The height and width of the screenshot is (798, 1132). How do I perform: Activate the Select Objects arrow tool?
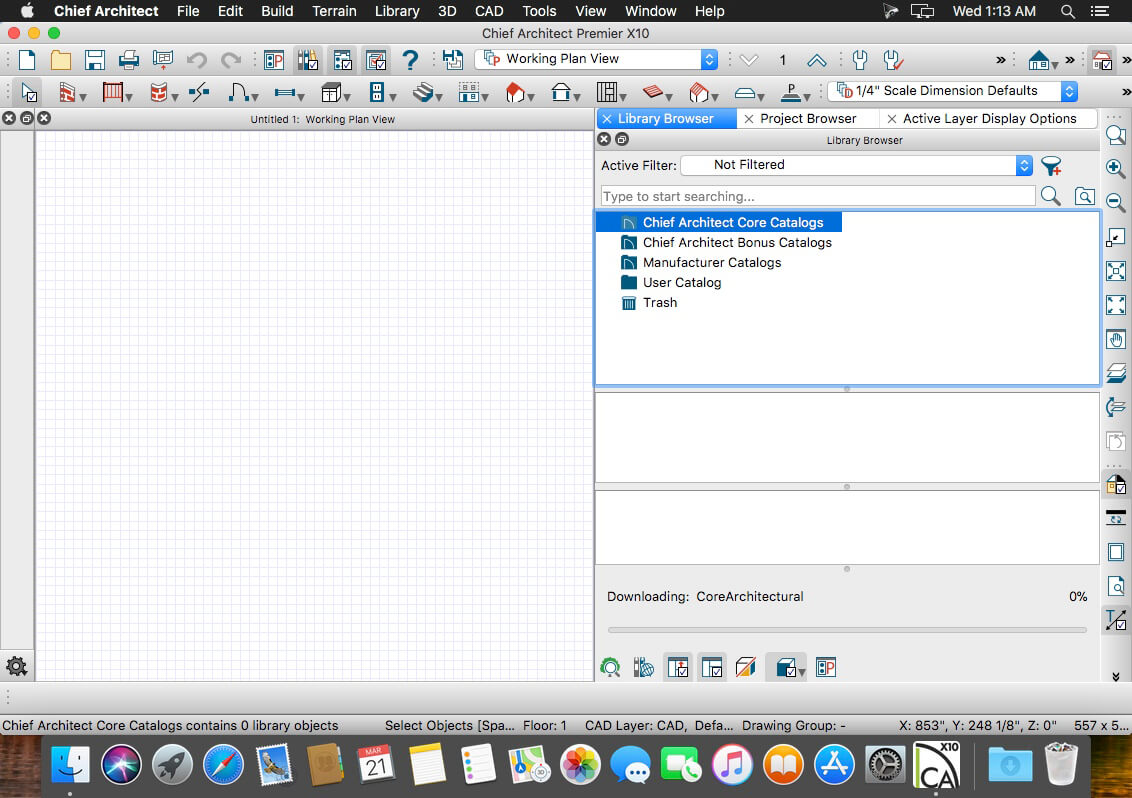(x=29, y=92)
